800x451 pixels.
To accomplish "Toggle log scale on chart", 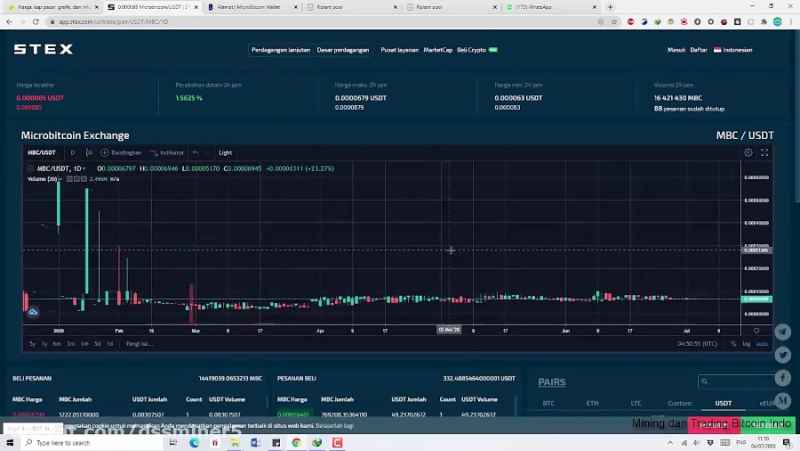I will point(746,344).
